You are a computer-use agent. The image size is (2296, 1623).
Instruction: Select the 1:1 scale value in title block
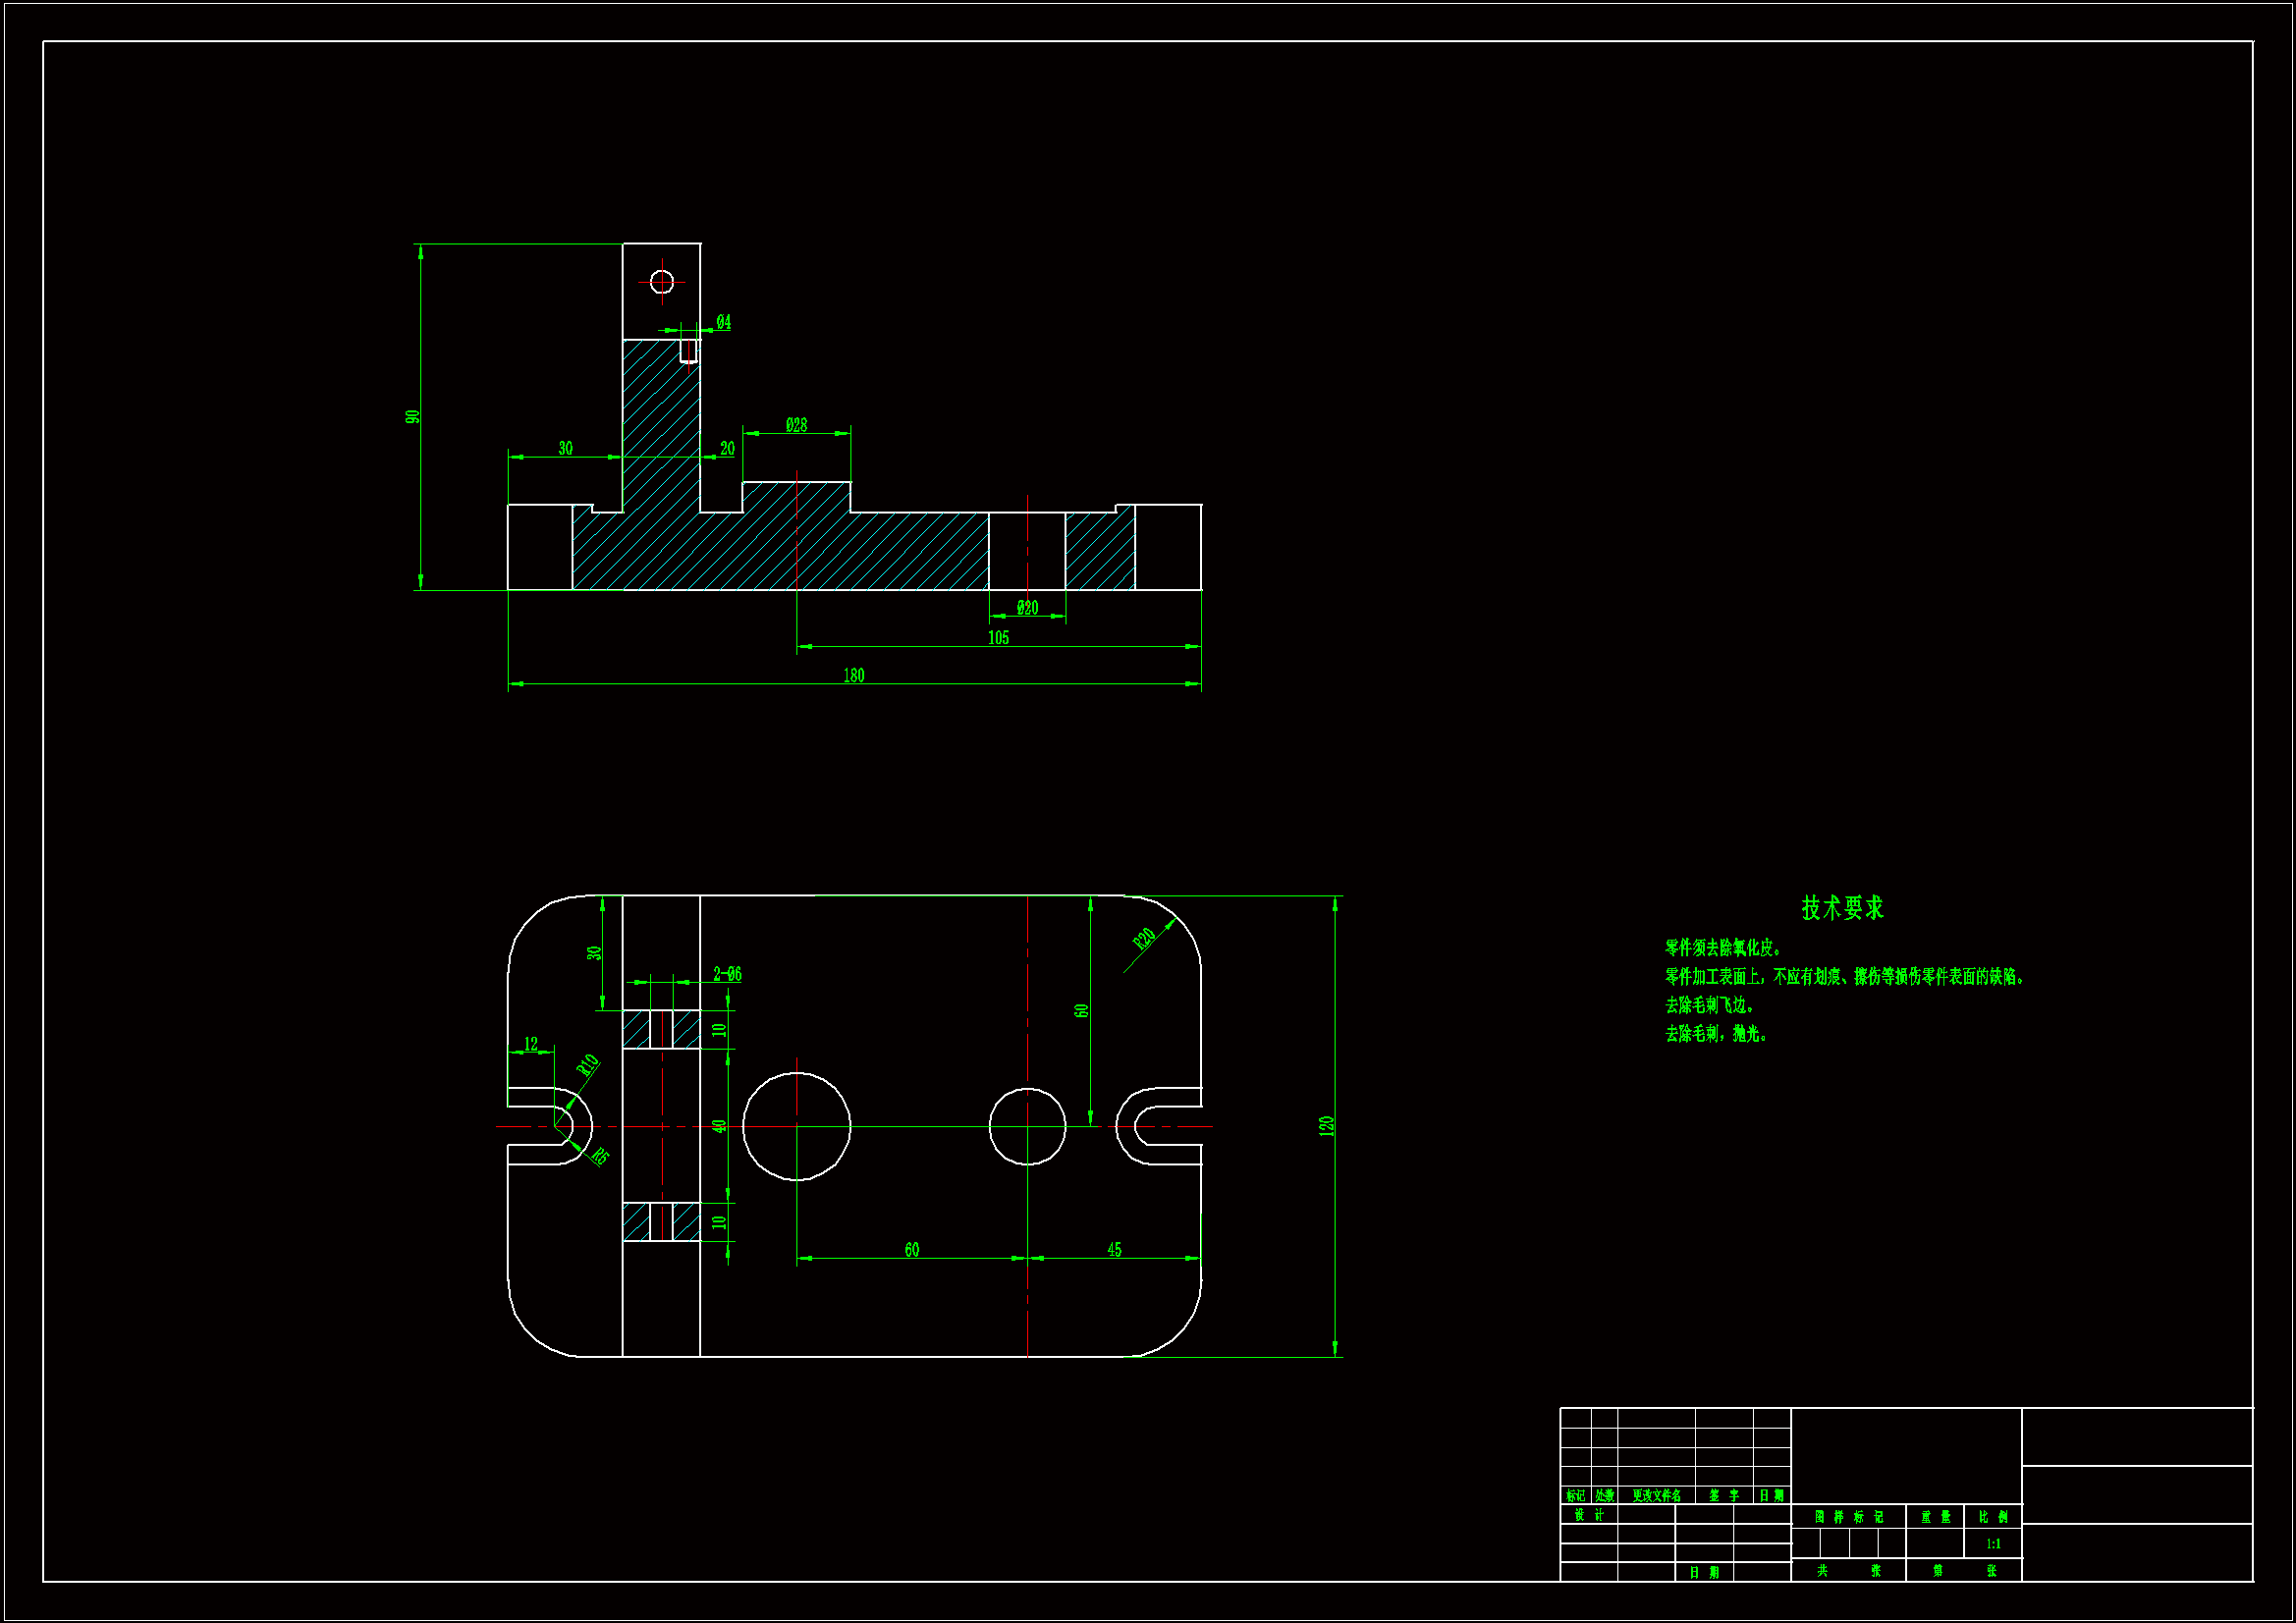point(1993,1544)
